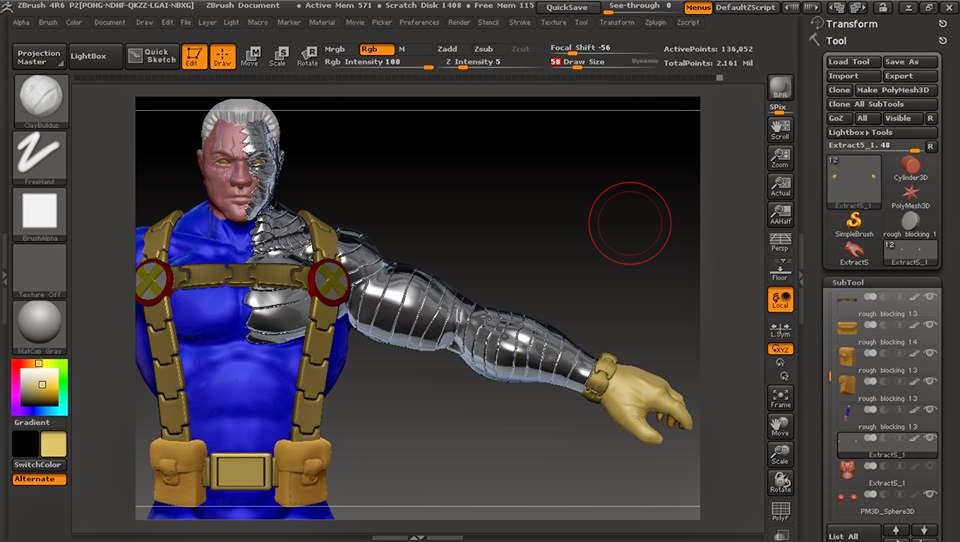Click Clone All SubTools
Image resolution: width=960 pixels, height=542 pixels.
(882, 104)
